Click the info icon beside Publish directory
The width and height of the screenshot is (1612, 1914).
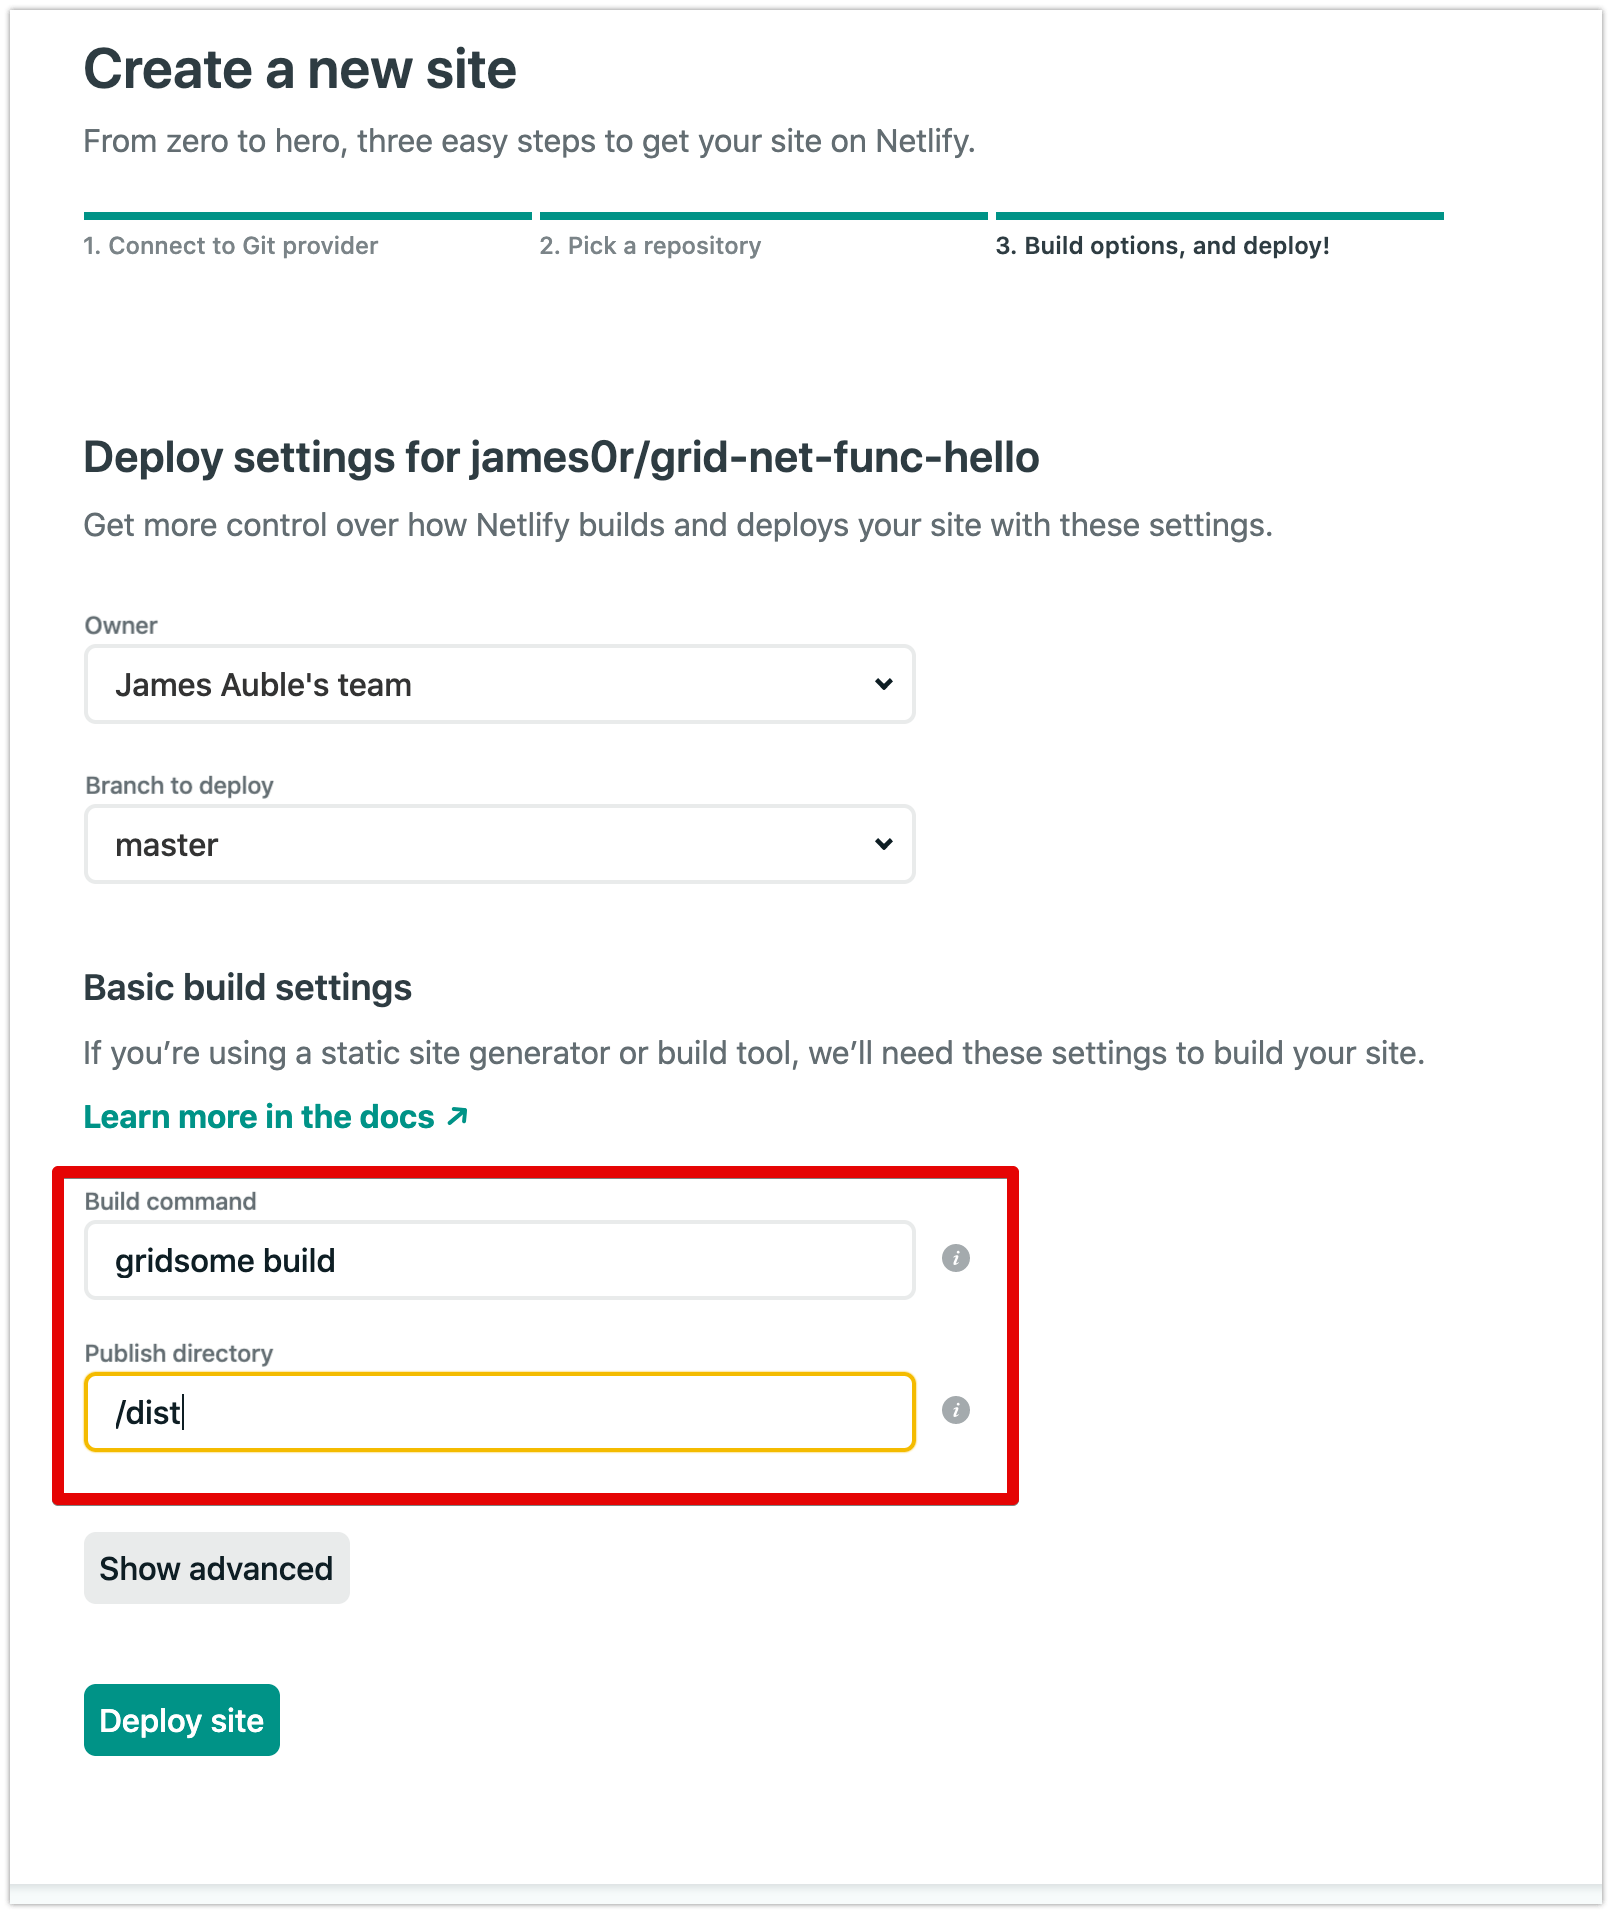point(957,1412)
